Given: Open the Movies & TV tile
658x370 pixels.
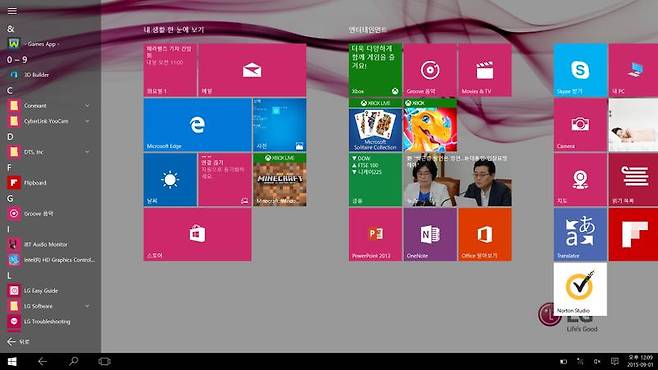Looking at the screenshot, I should tap(485, 70).
